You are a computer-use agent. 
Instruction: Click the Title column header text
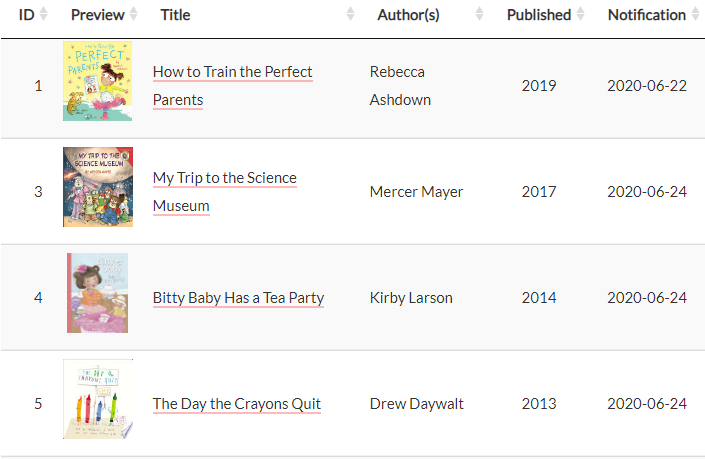coord(175,15)
